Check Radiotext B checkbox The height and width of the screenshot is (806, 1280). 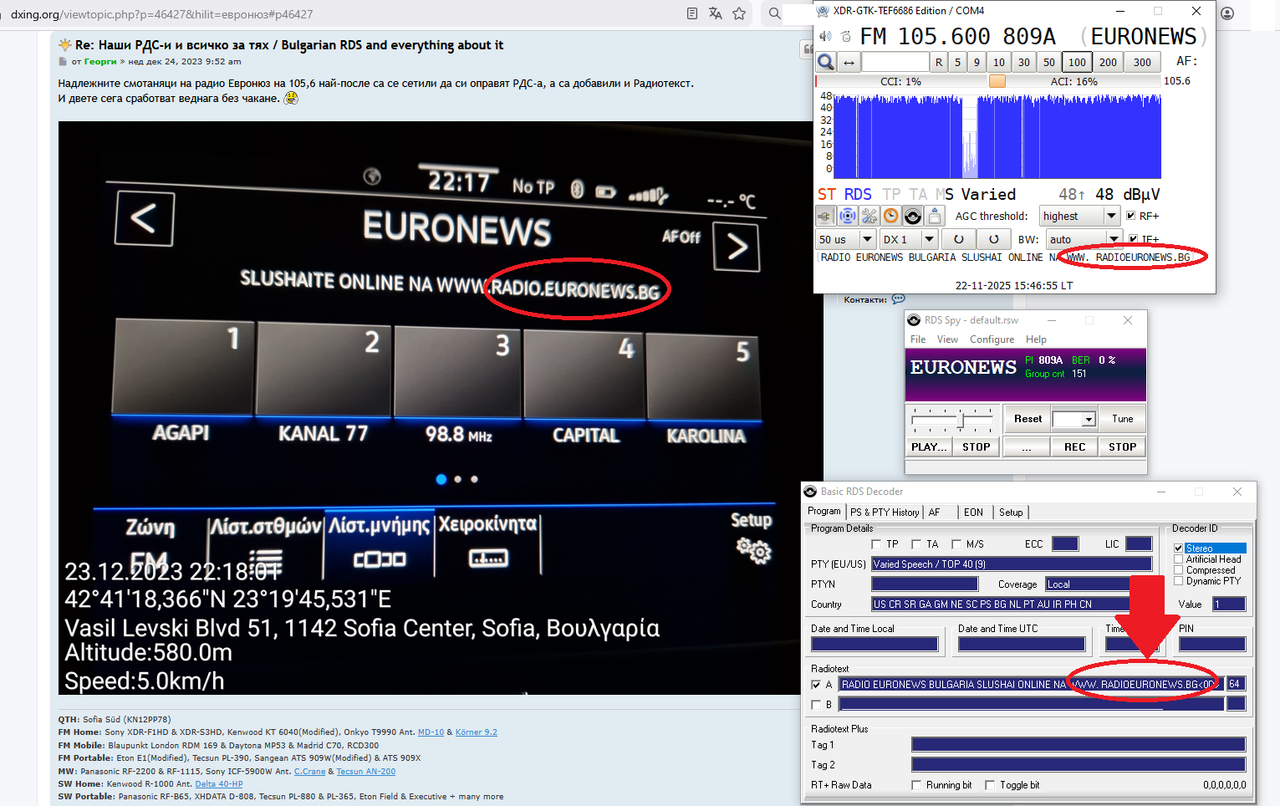[817, 704]
